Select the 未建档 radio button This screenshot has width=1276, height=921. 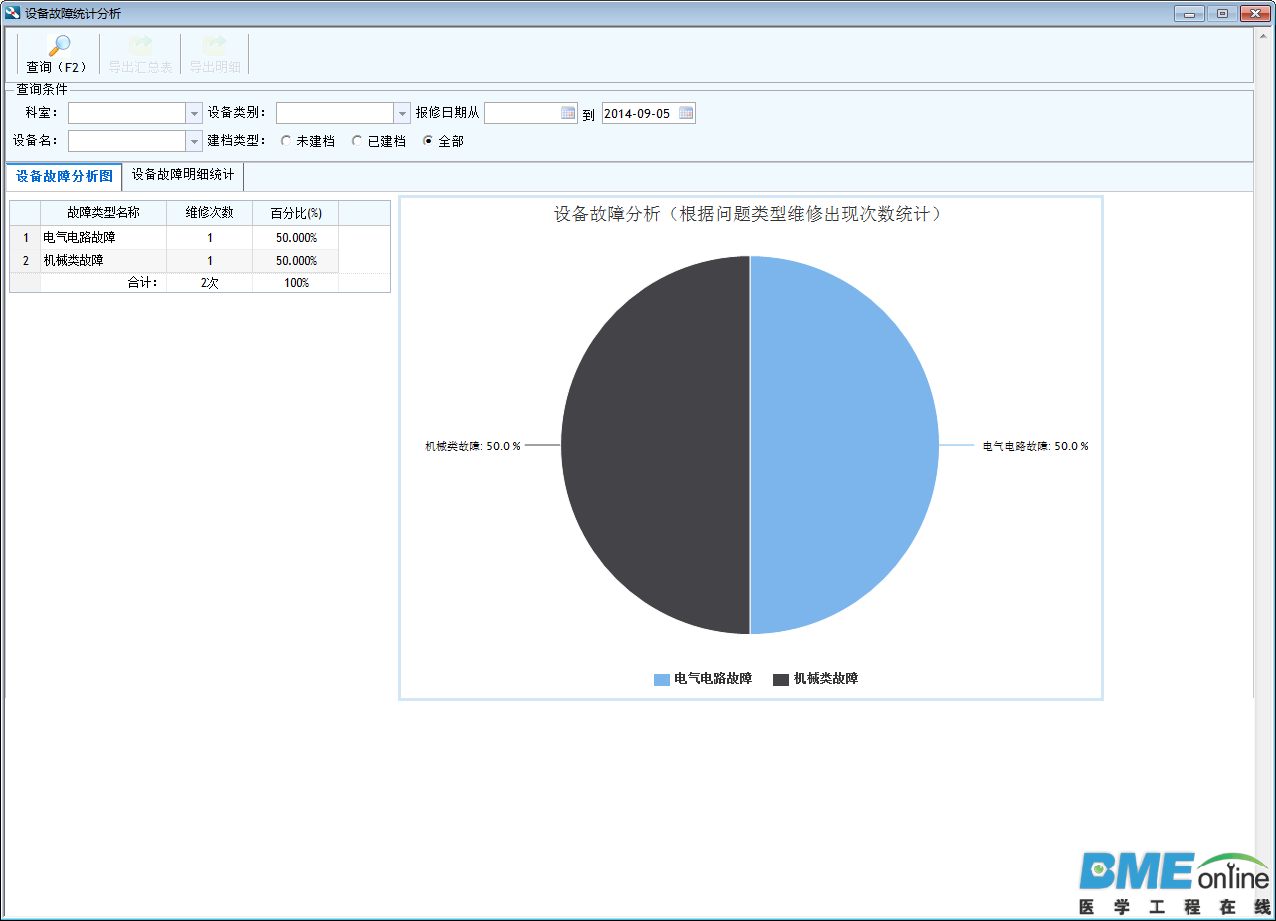point(285,141)
